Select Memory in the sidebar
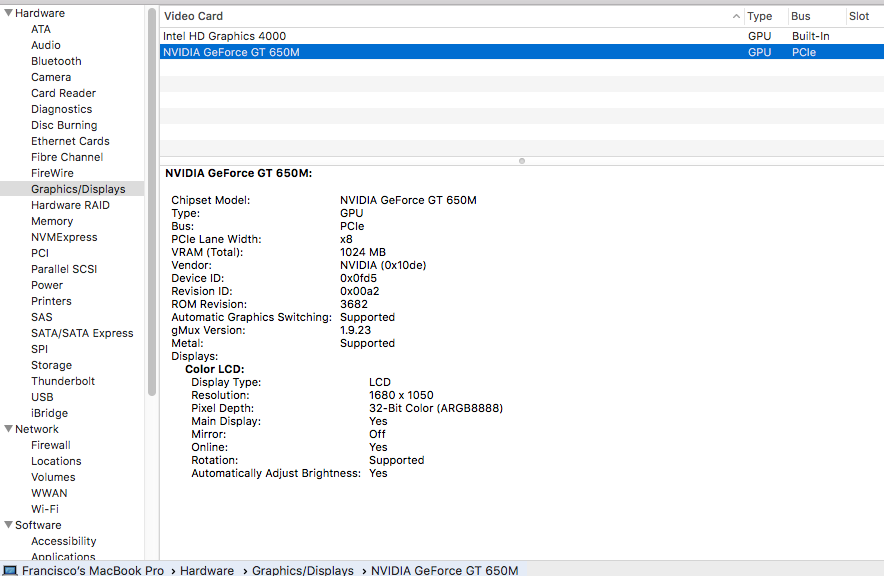This screenshot has width=884, height=576. (x=52, y=221)
